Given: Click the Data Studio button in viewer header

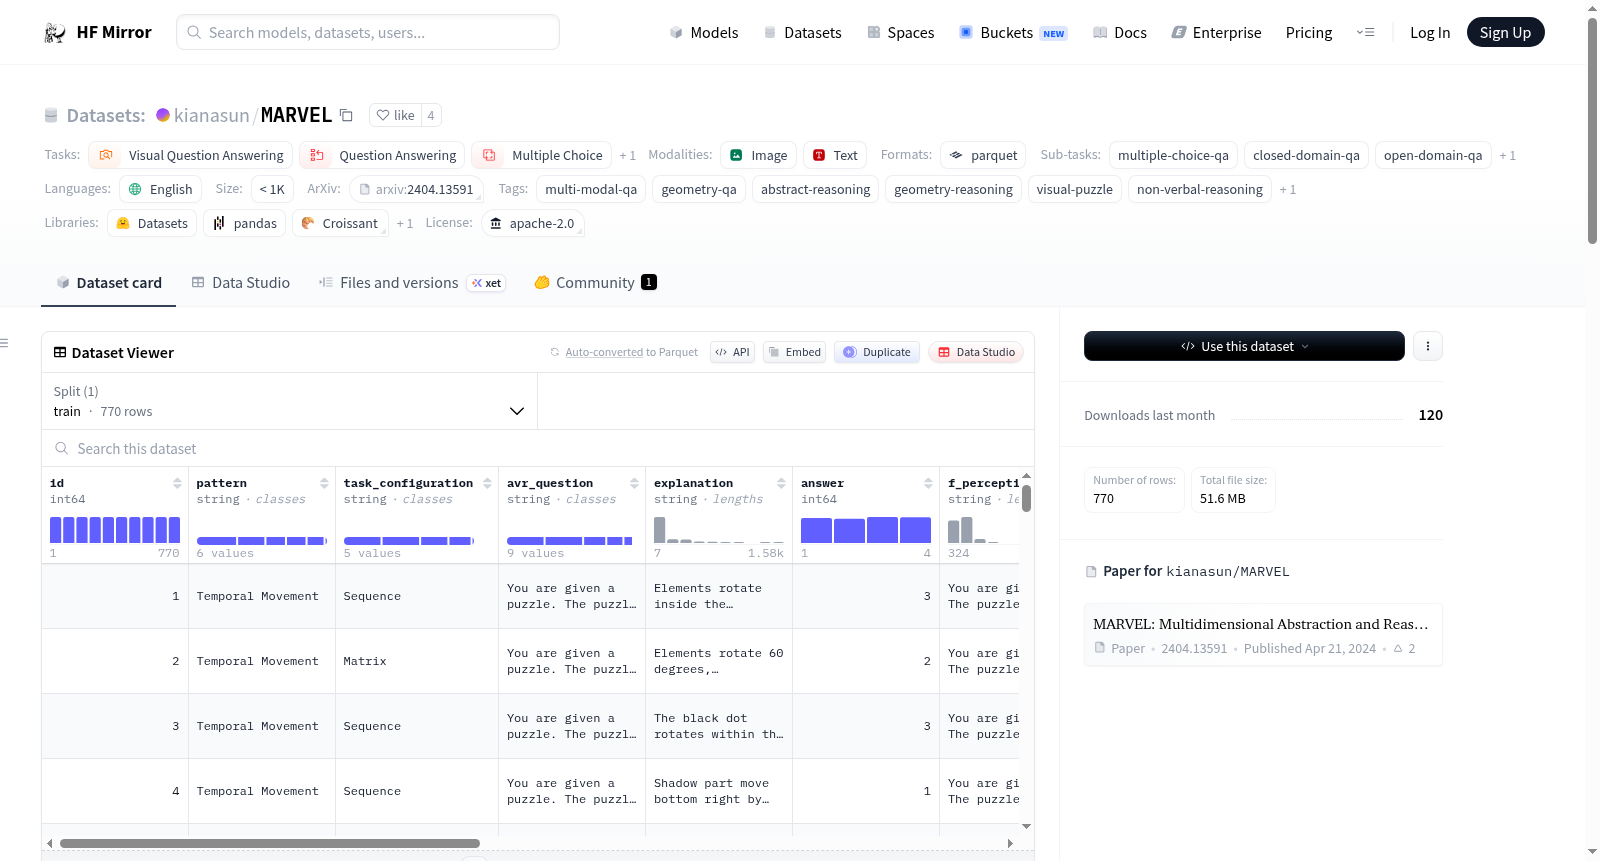Looking at the screenshot, I should (x=976, y=352).
